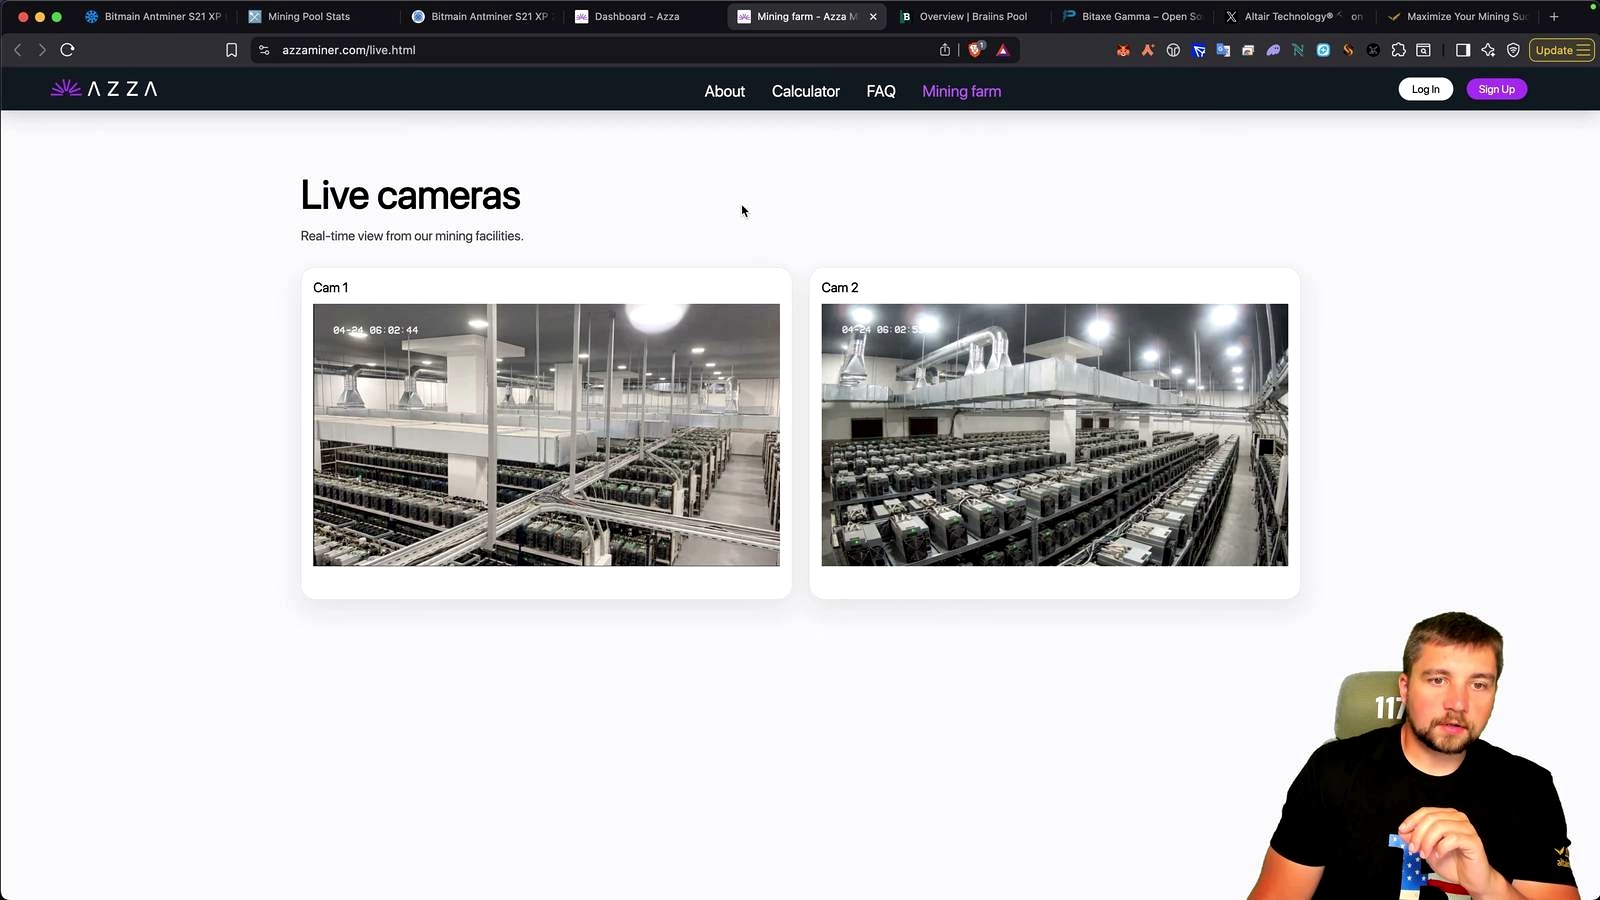Open the About page link
Image resolution: width=1600 pixels, height=900 pixels.
click(724, 91)
